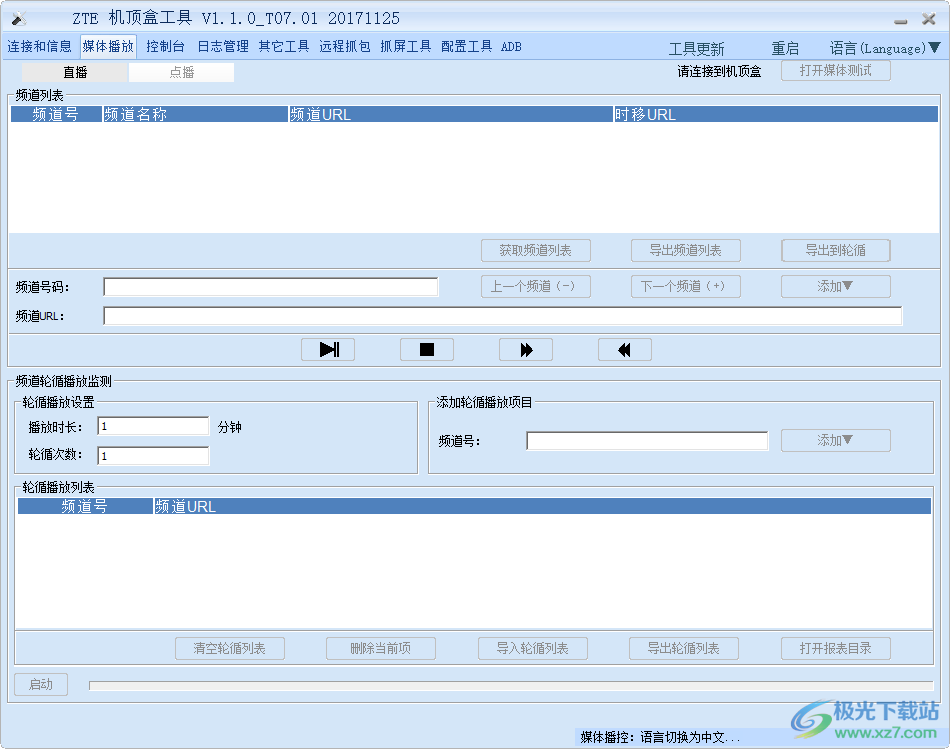Image resolution: width=950 pixels, height=749 pixels.
Task: Click 导出到轮循 button
Action: pyautogui.click(x=835, y=250)
